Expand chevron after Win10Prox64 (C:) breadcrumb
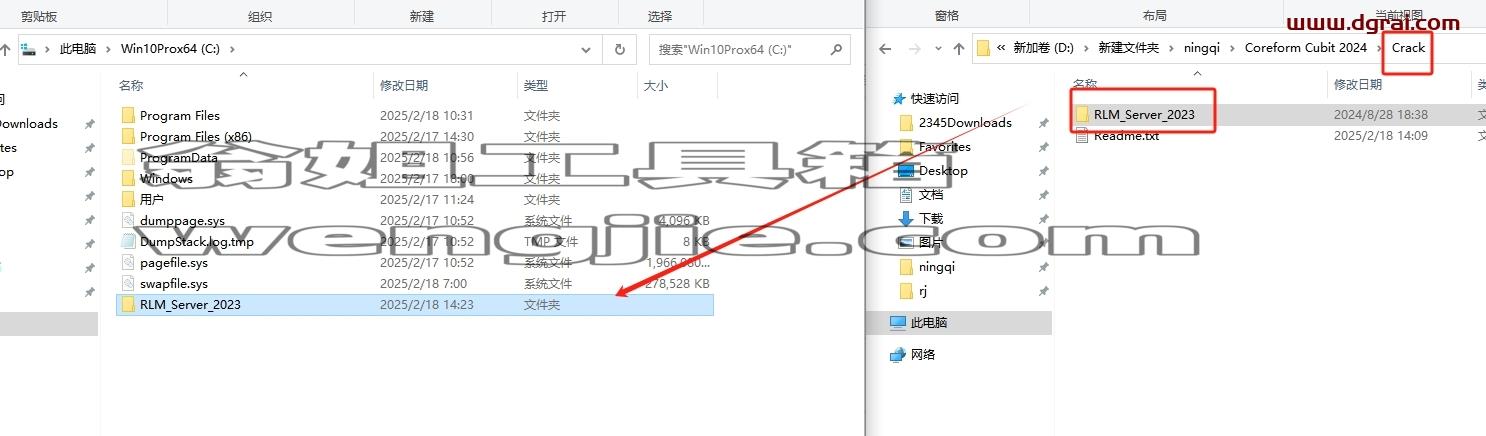This screenshot has height=436, width=1486. (x=231, y=48)
